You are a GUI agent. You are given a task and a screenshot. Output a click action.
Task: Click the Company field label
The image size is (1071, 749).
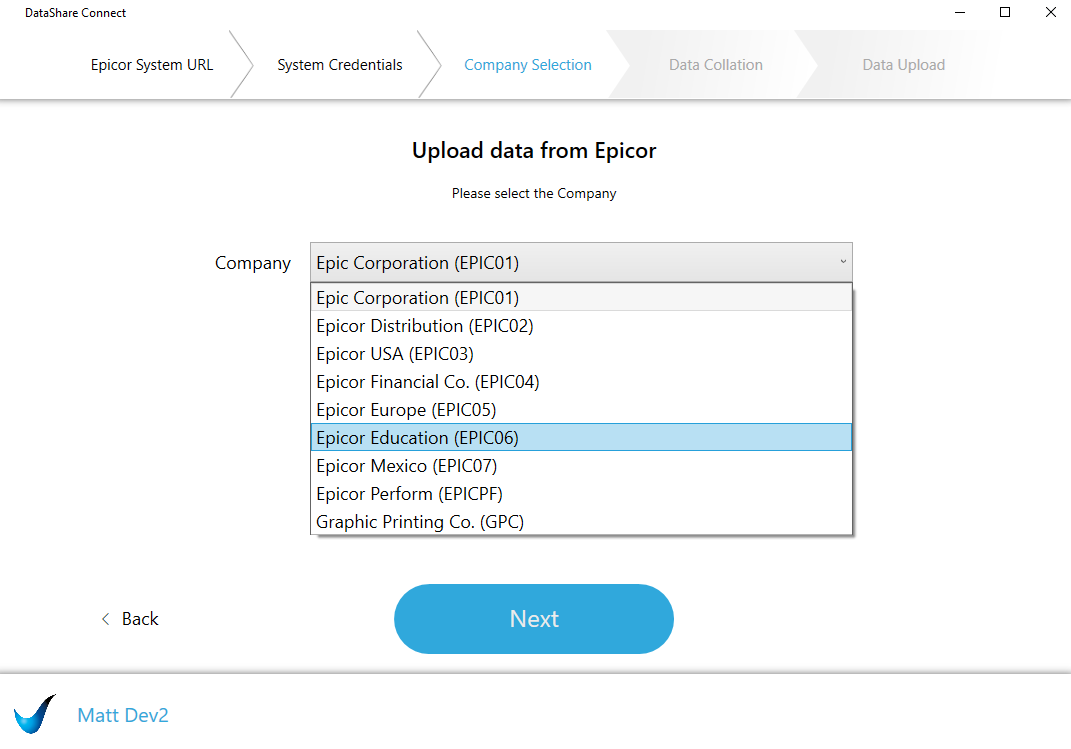[x=253, y=263]
